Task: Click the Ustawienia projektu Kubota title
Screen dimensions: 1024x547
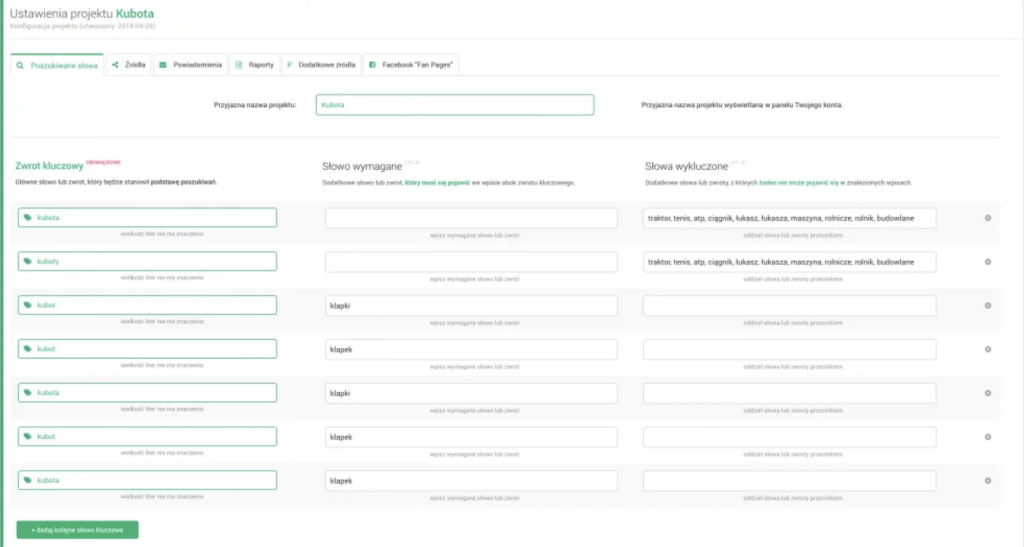Action: click(82, 13)
